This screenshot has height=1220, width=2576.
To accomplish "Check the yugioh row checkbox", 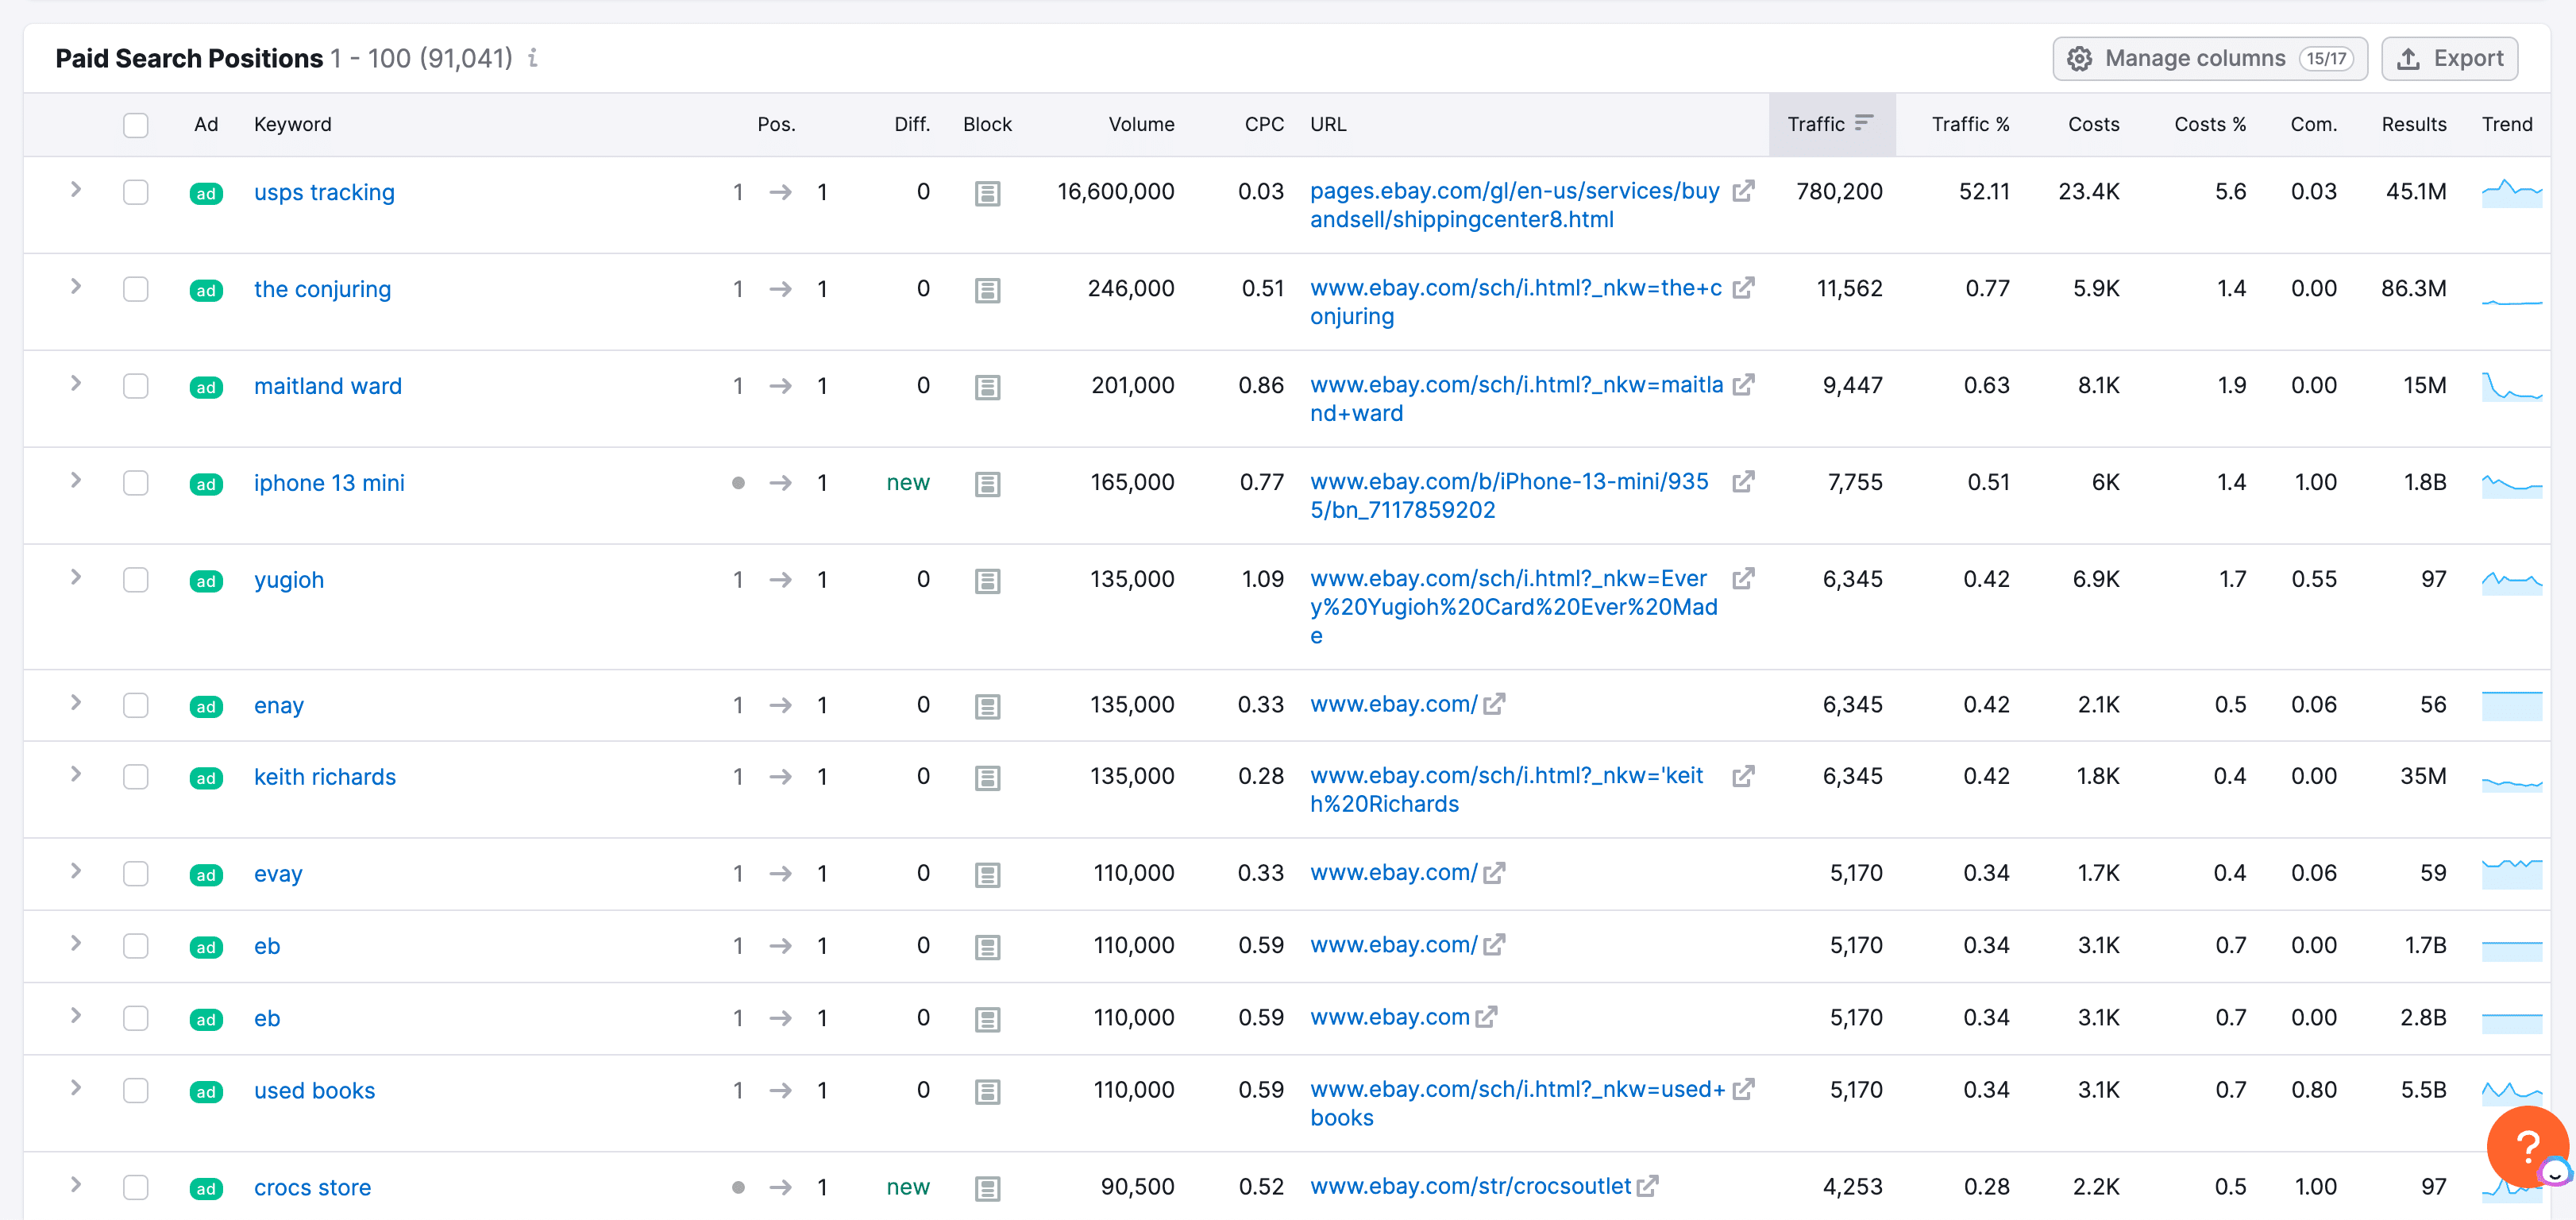I will click(135, 580).
